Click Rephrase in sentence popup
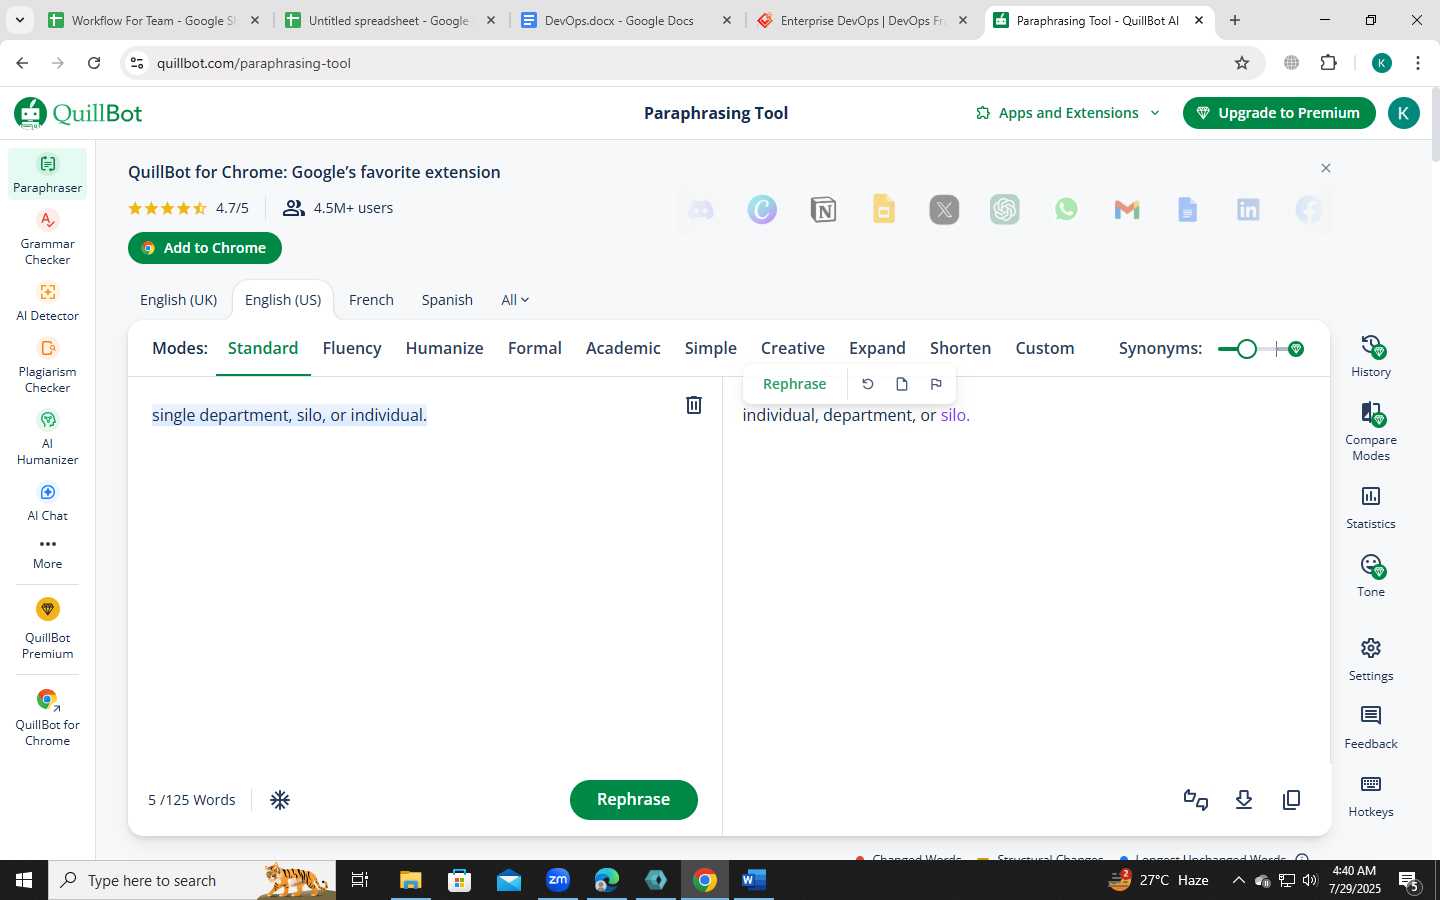 tap(794, 384)
